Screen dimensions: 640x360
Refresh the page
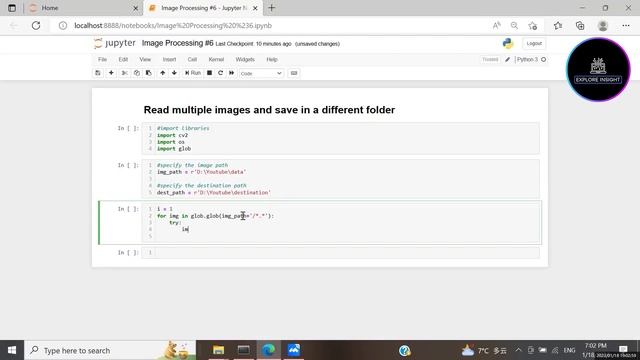pyautogui.click(x=36, y=25)
